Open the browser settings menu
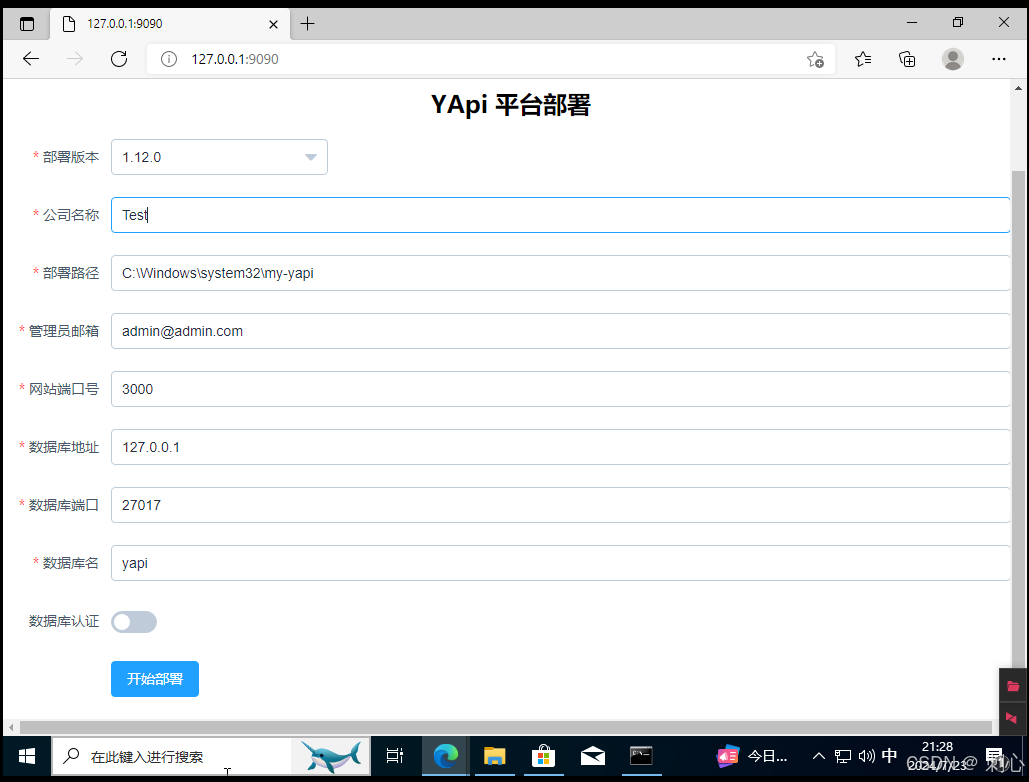This screenshot has height=782, width=1029. point(998,59)
